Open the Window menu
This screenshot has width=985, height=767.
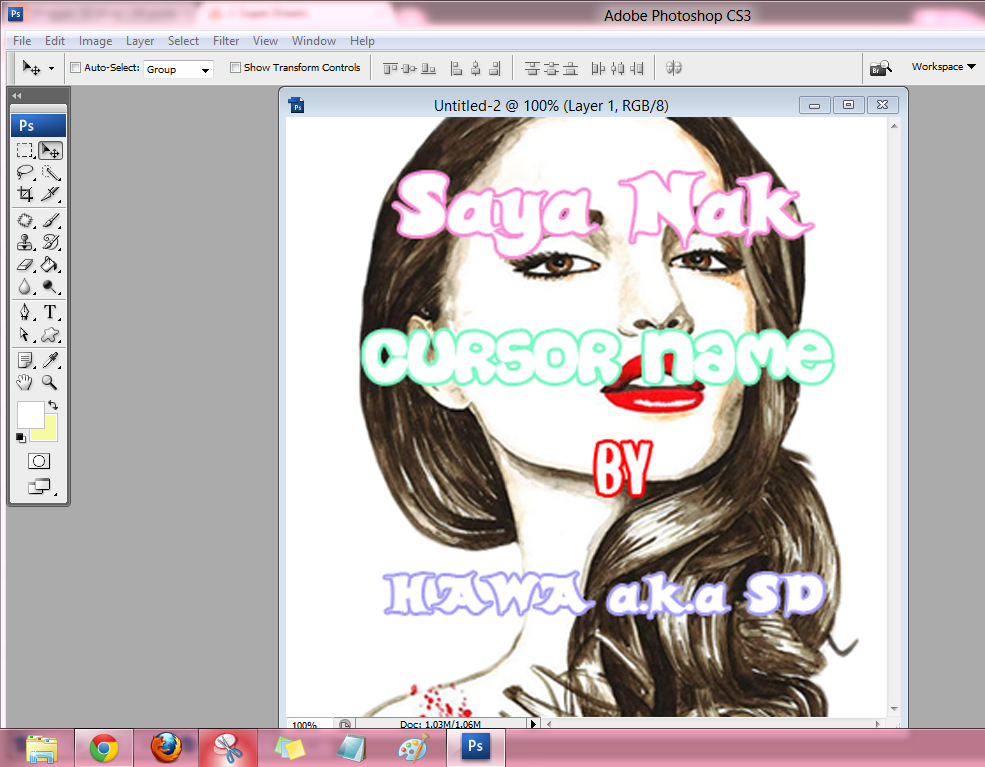314,41
